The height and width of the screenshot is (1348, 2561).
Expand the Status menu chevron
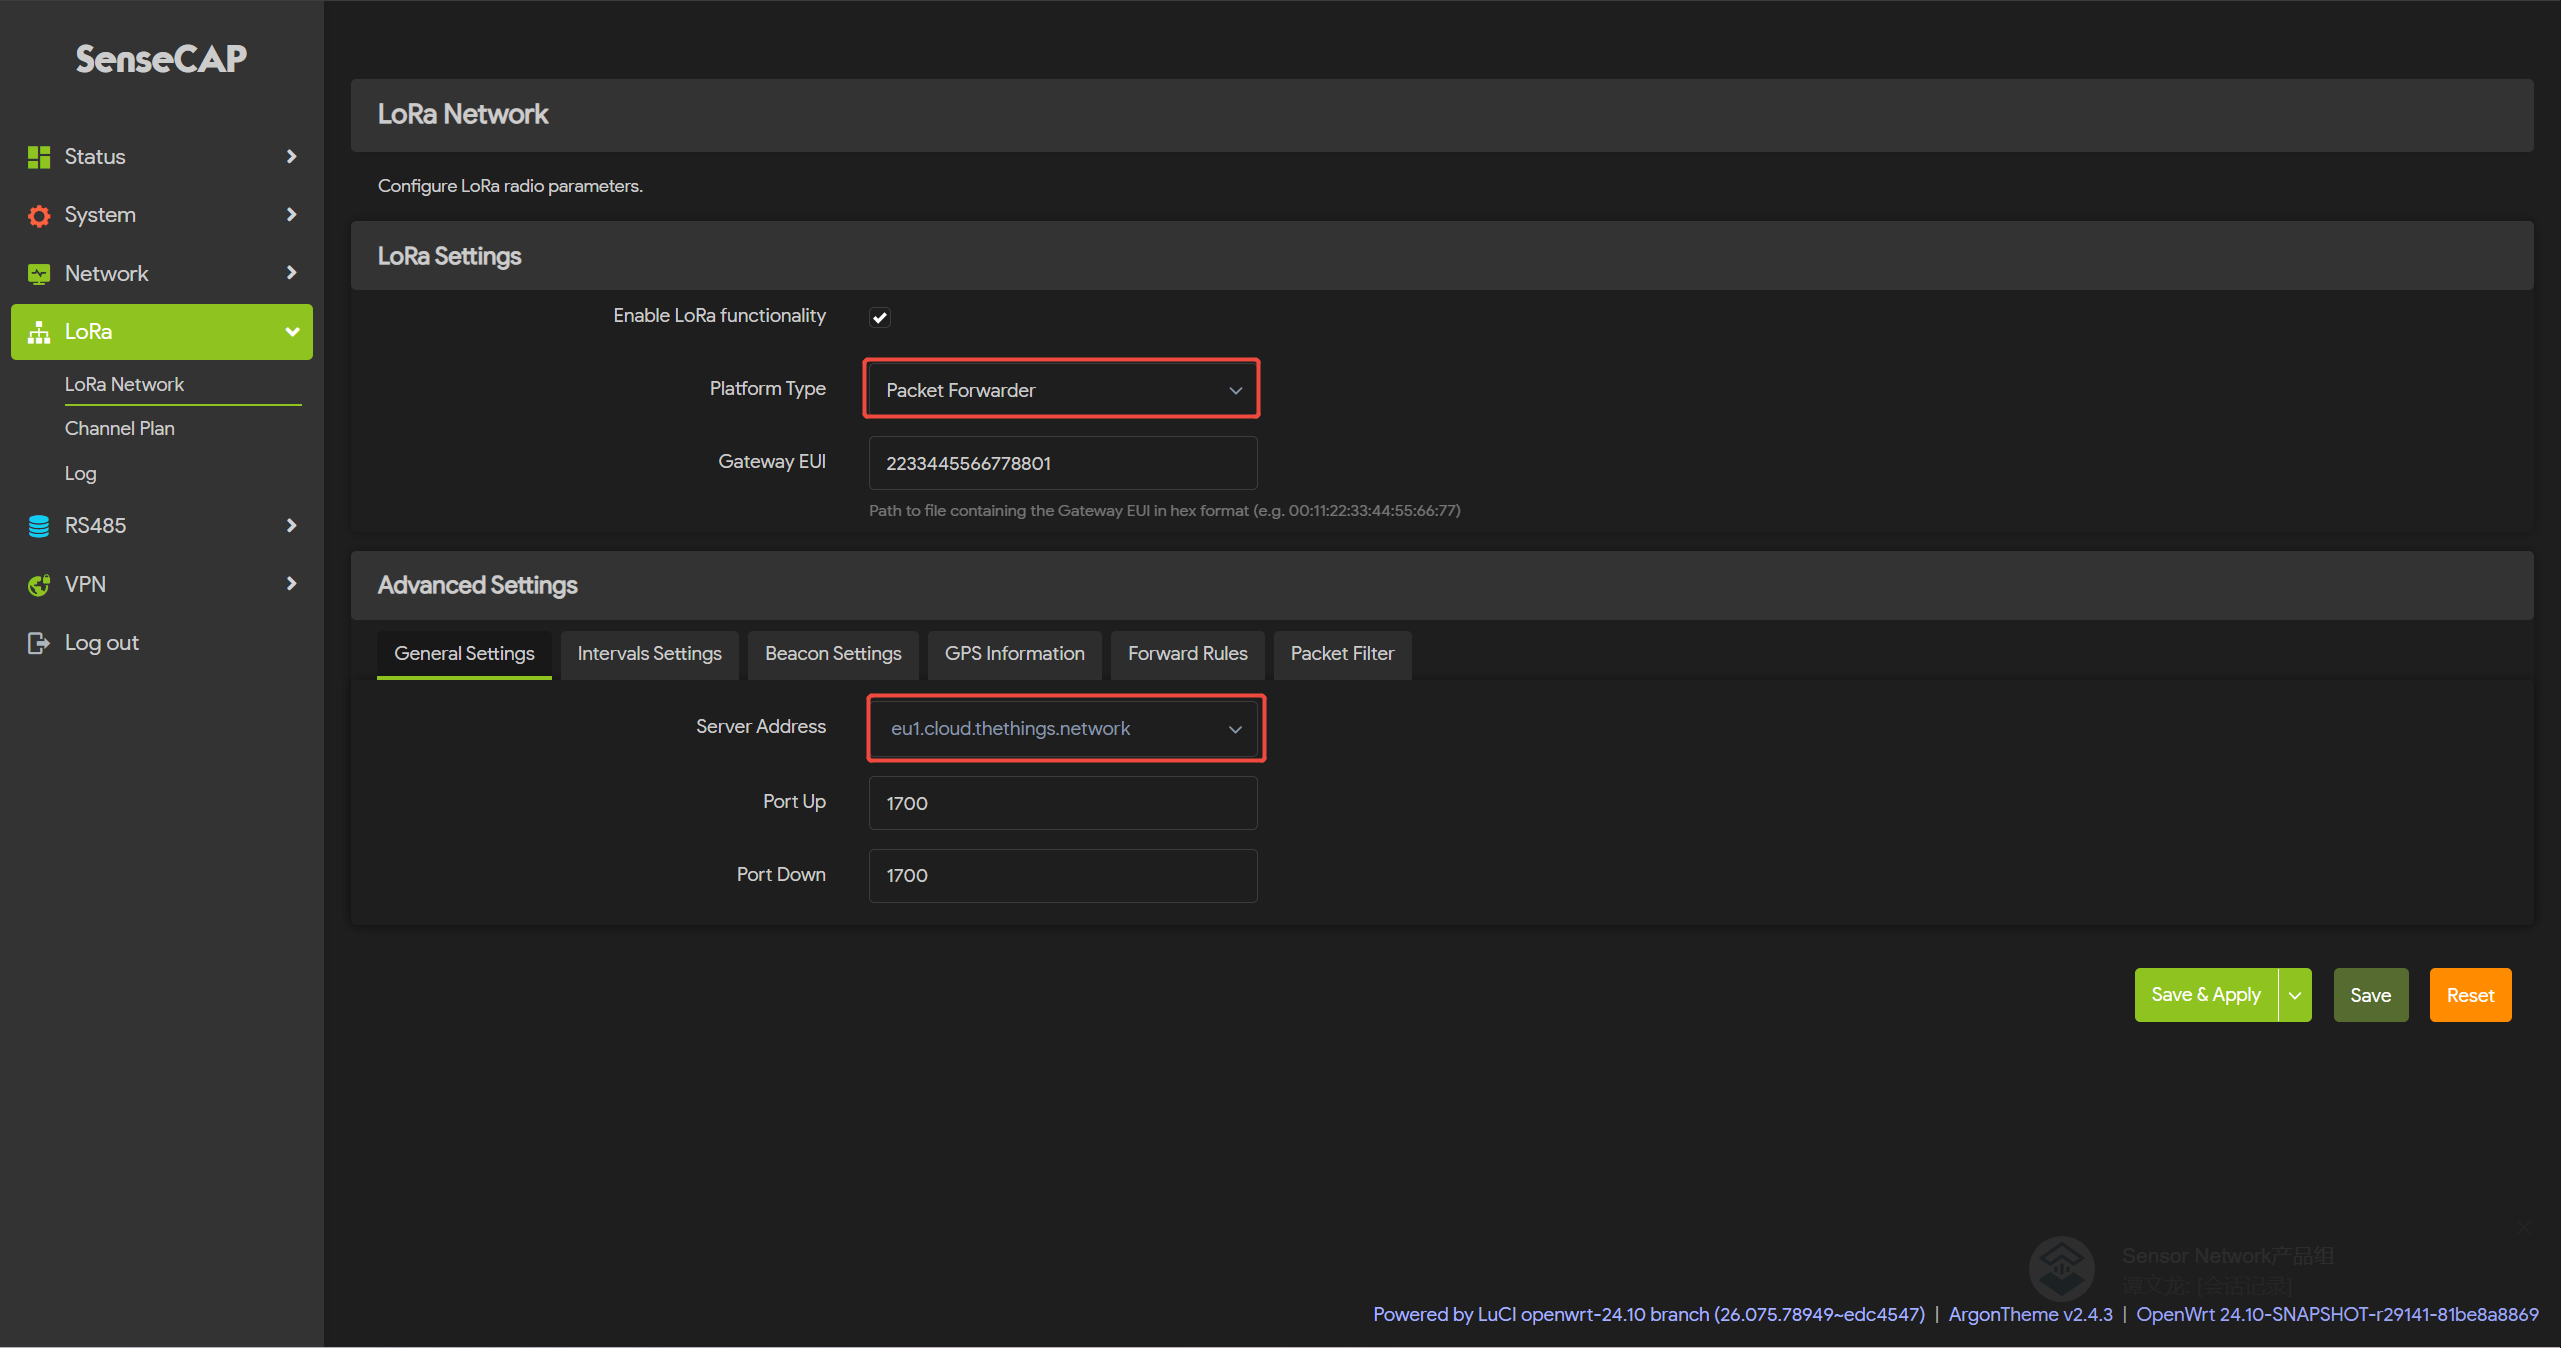tap(291, 157)
